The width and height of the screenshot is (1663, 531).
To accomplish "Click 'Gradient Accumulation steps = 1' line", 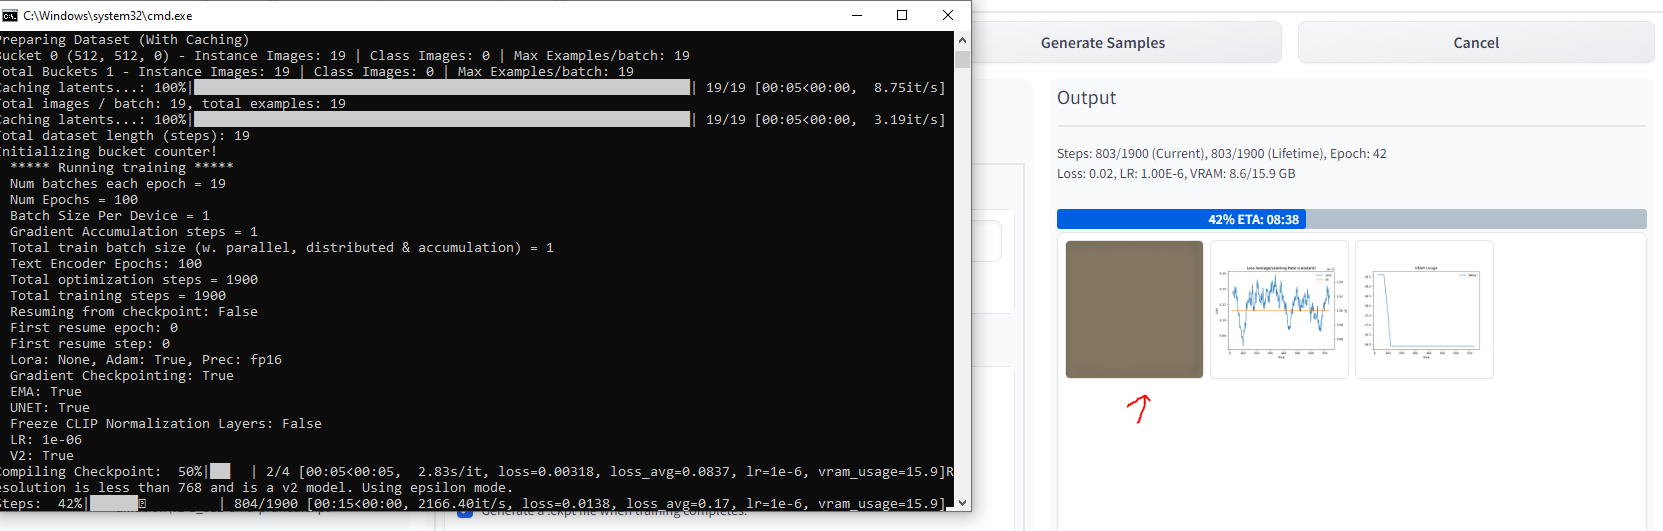I will pos(134,232).
